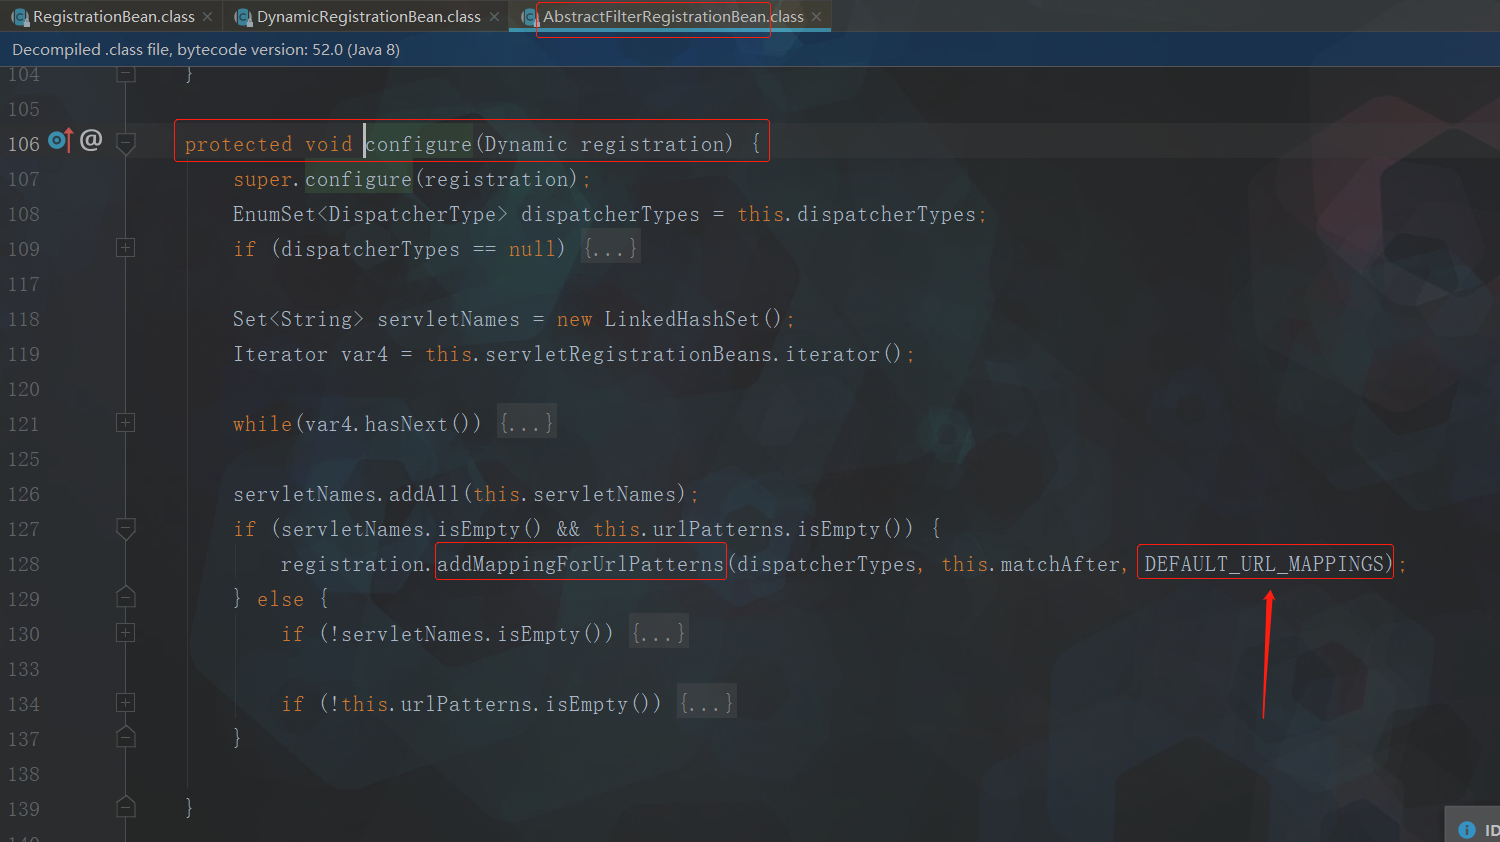Expand the gutter plus marker on line 134
The height and width of the screenshot is (842, 1500).
coord(126,703)
